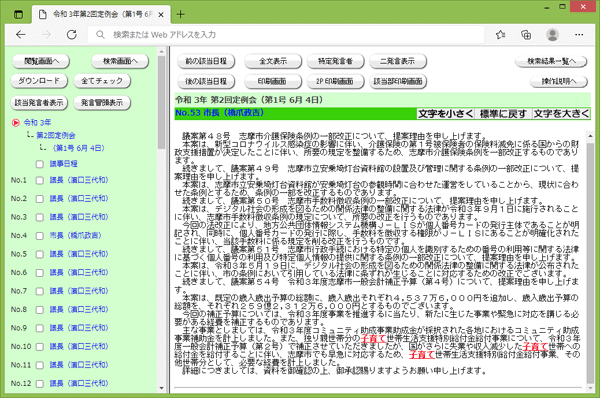The height and width of the screenshot is (398, 600).
Task: Click the 該当発言者表示 button
Action: (x=39, y=103)
